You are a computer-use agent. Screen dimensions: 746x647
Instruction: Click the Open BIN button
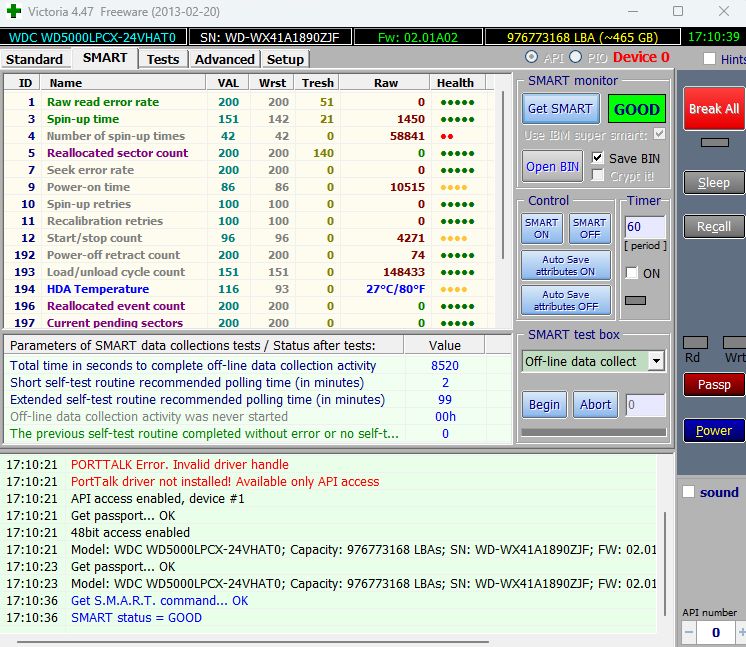[x=552, y=167]
